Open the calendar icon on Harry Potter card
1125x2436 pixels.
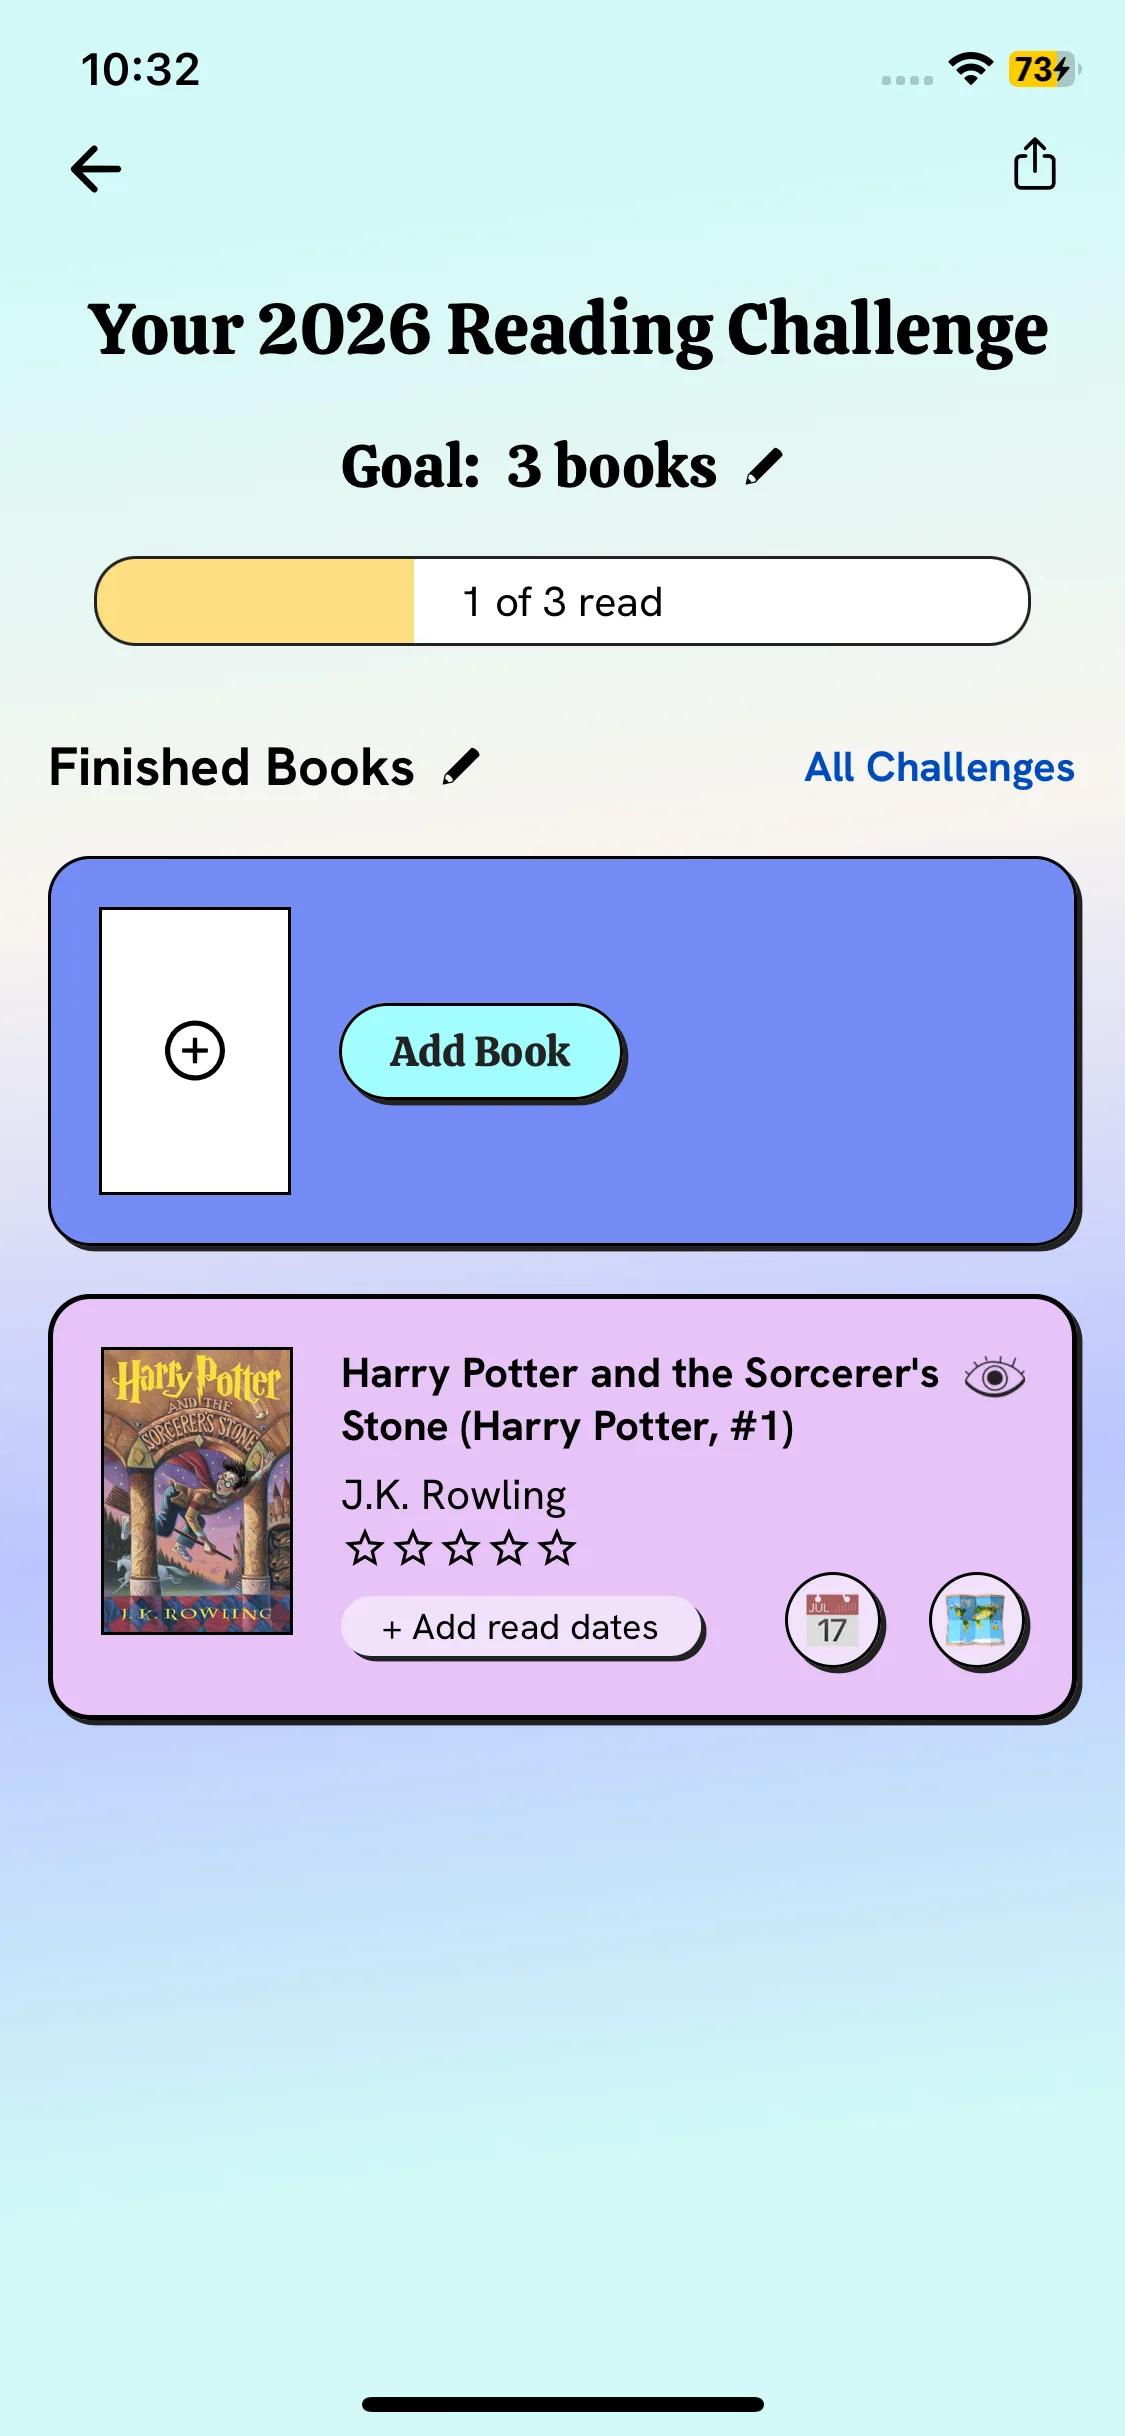[832, 1620]
